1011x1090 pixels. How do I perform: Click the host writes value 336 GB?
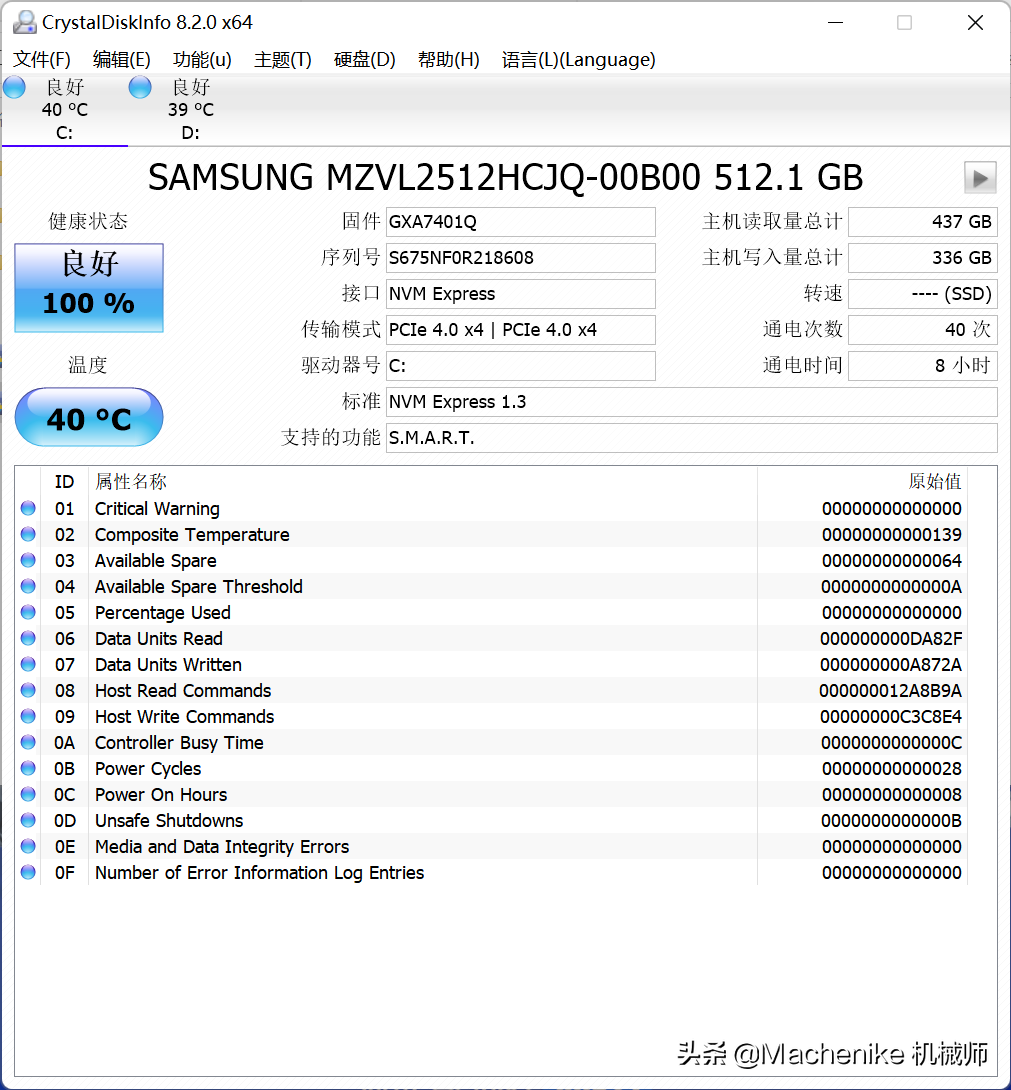[923, 258]
